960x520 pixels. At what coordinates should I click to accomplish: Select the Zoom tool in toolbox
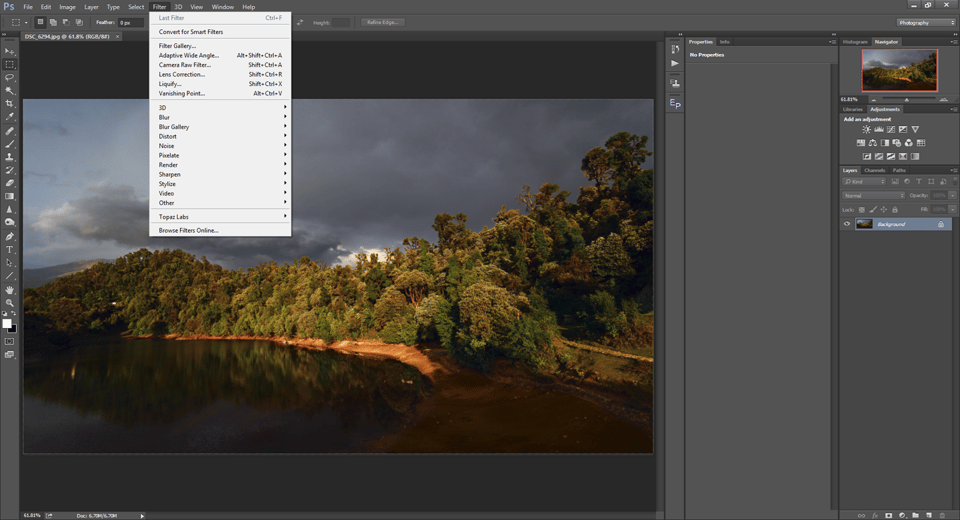9,303
